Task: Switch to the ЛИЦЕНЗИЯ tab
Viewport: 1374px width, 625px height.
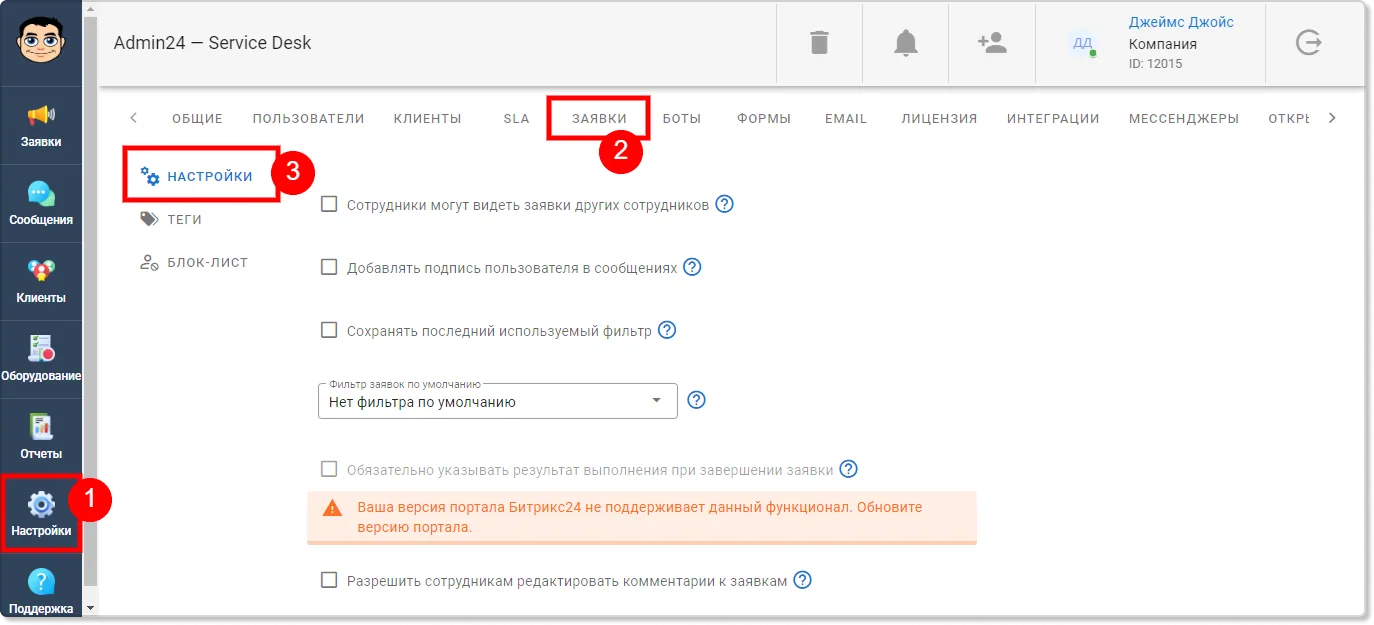Action: point(939,118)
